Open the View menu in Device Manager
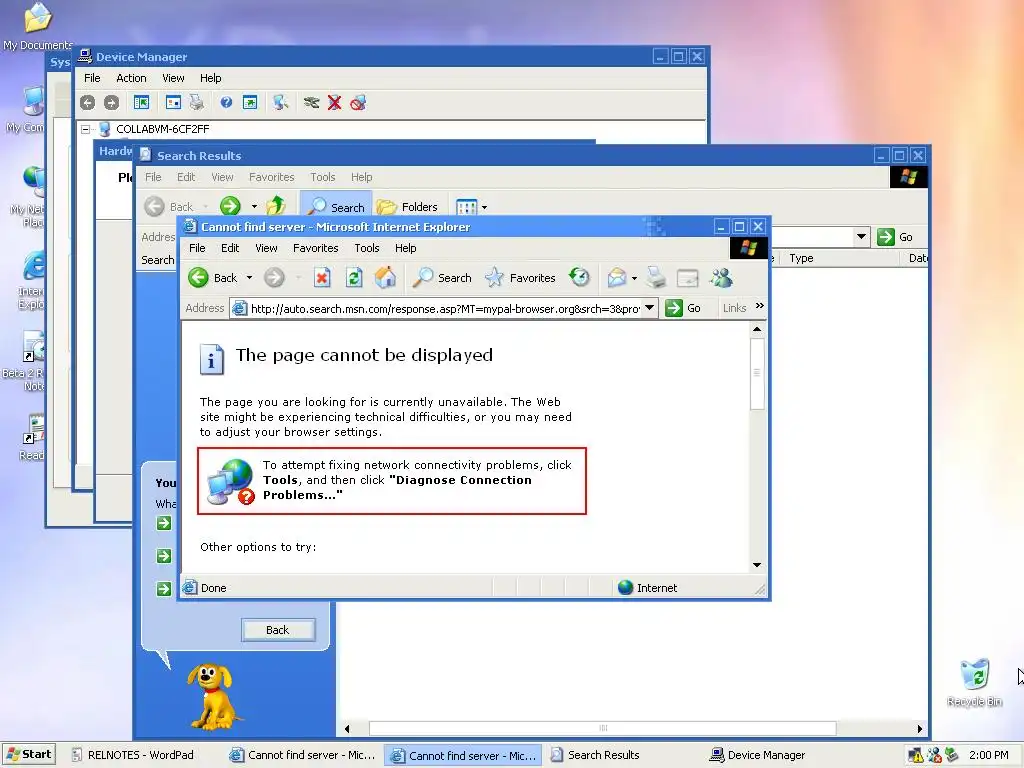The image size is (1024, 768). (173, 78)
